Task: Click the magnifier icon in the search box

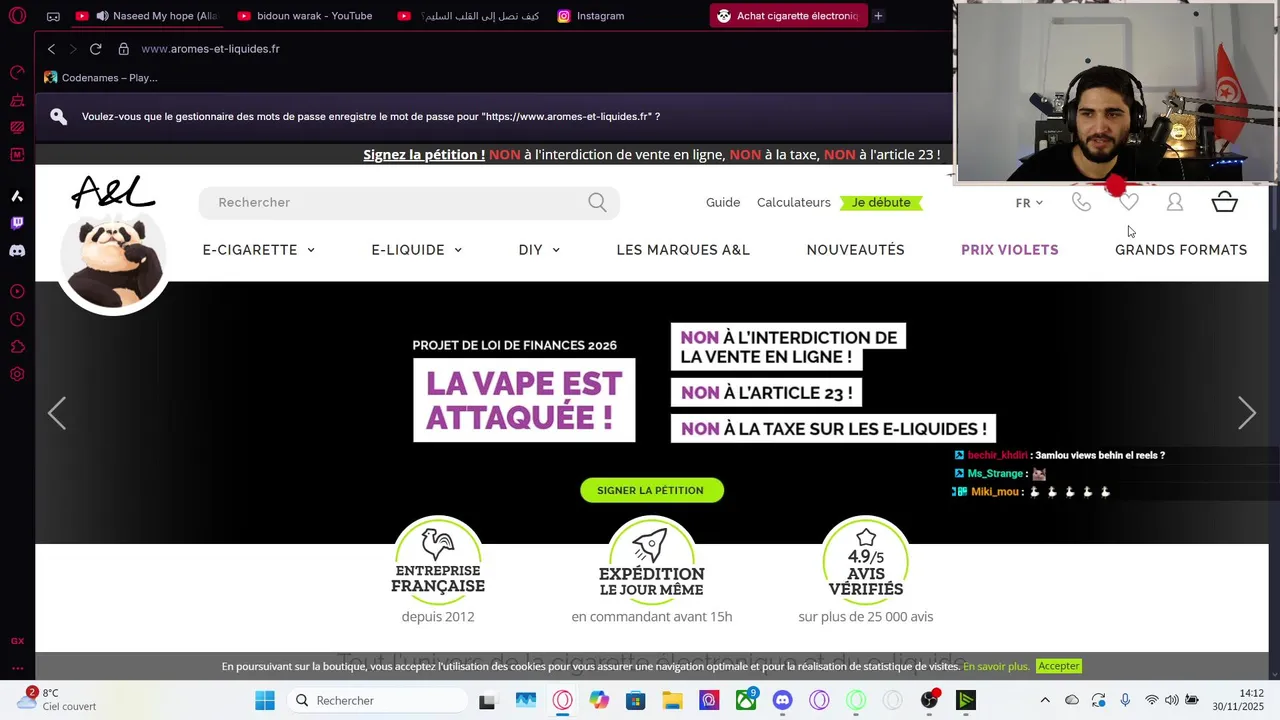Action: pyautogui.click(x=597, y=203)
